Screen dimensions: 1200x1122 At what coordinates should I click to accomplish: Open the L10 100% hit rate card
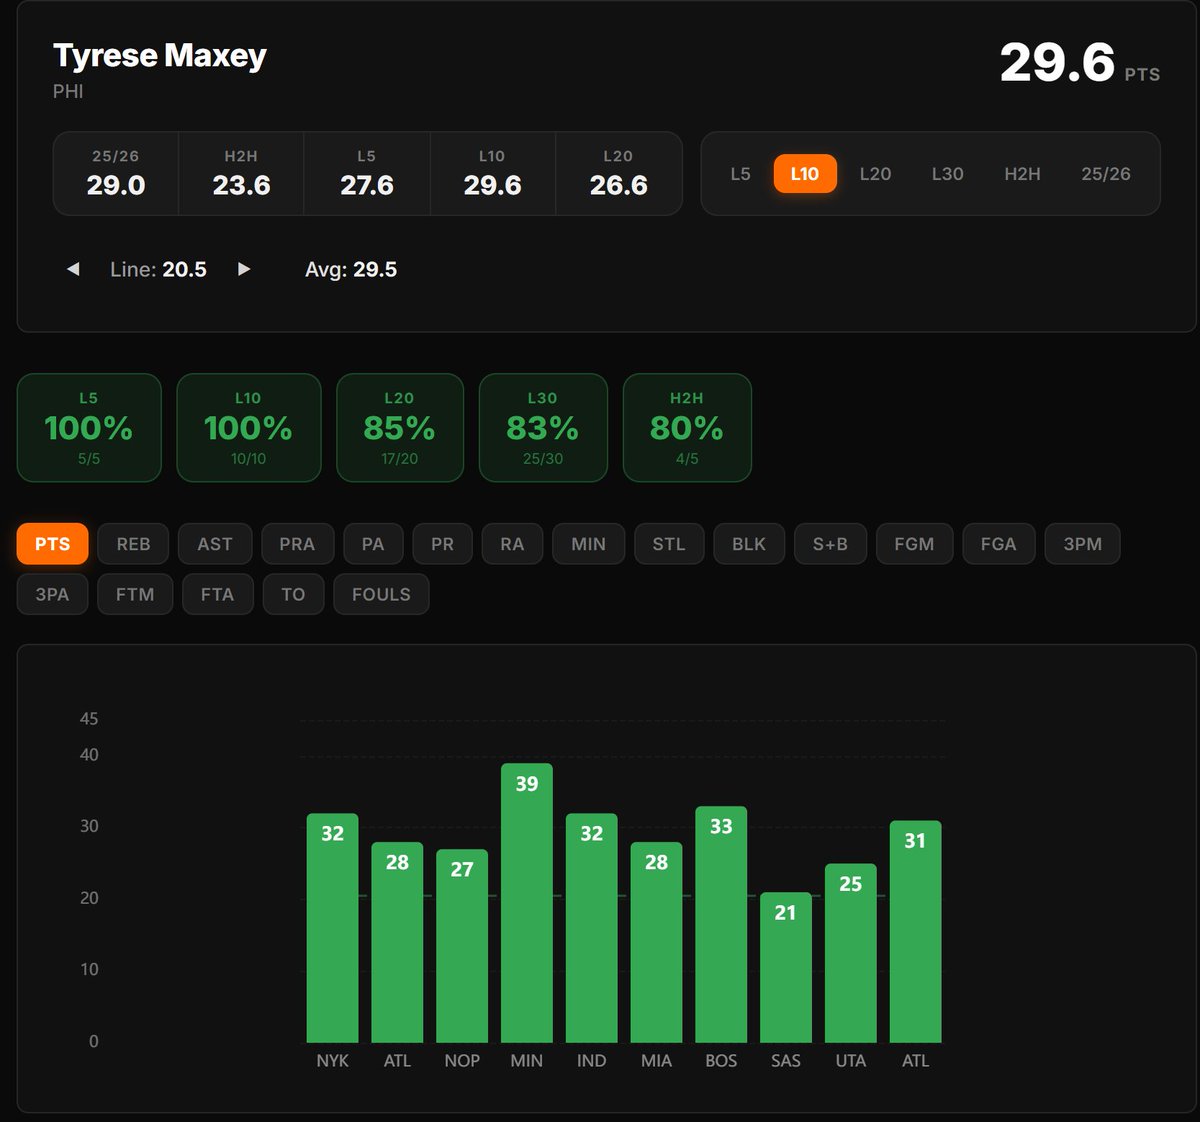pos(248,428)
